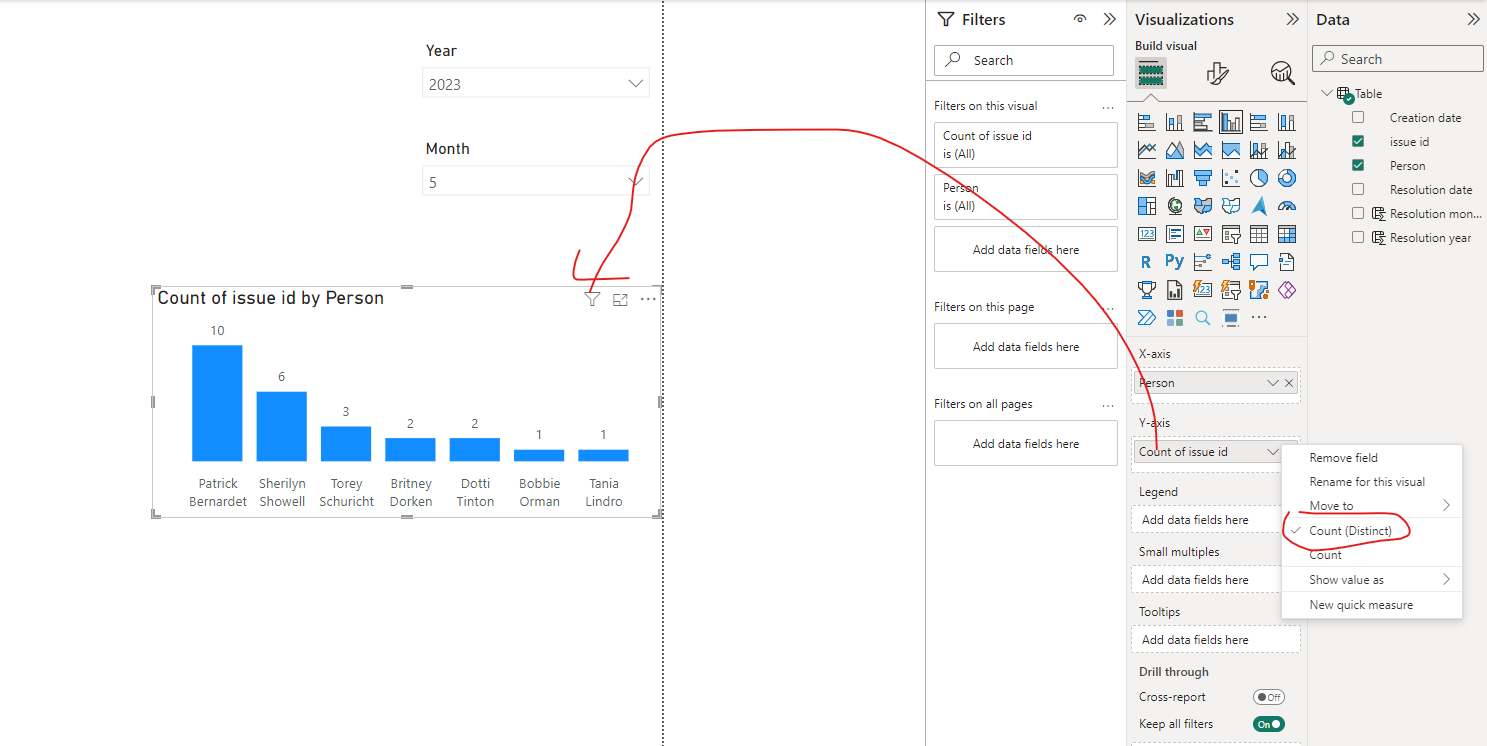Check the Creation date field
Viewport: 1487px width, 746px height.
click(1358, 118)
